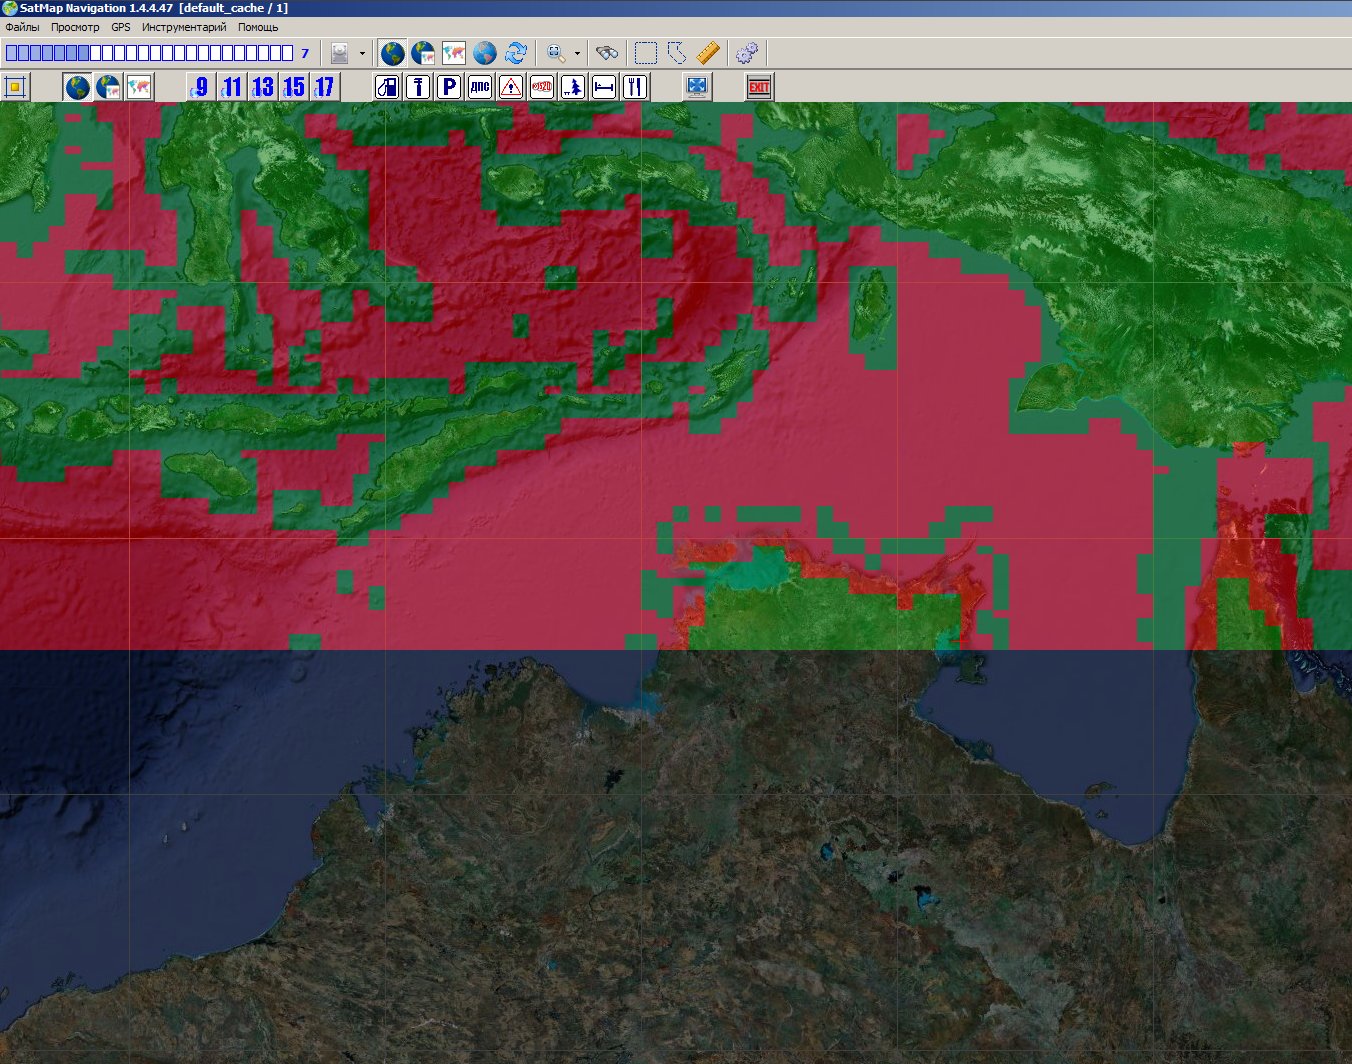Toggle parking P markers

coord(449,87)
